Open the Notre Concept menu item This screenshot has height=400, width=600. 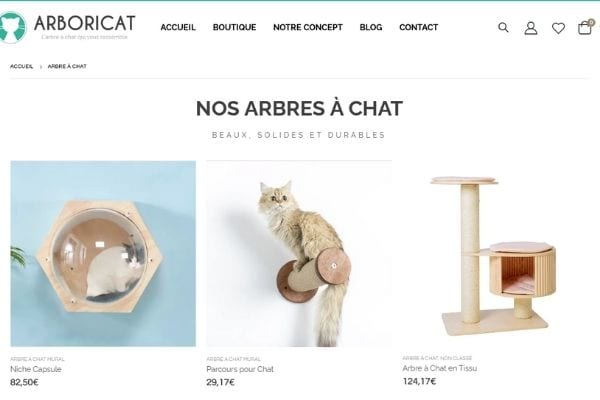point(308,27)
